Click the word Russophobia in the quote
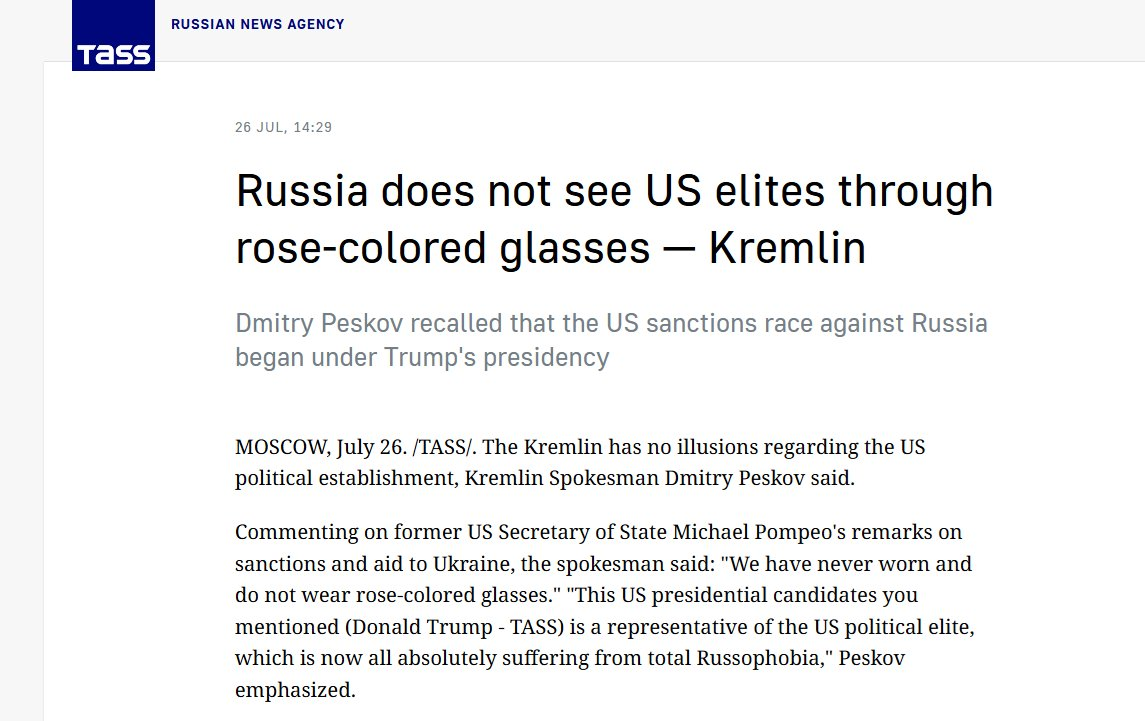This screenshot has height=721, width=1145. [x=761, y=658]
